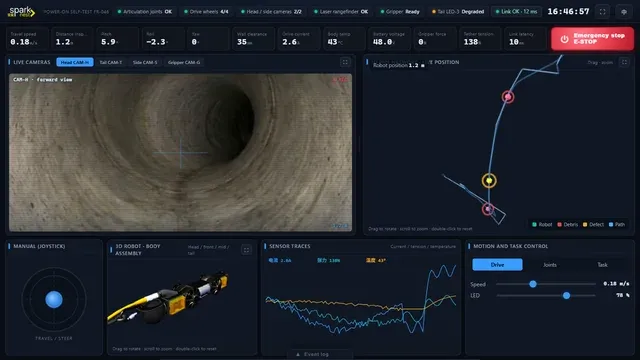Click the 16:46:57 clock
Viewport: 640px width, 360px height.
tap(568, 11)
